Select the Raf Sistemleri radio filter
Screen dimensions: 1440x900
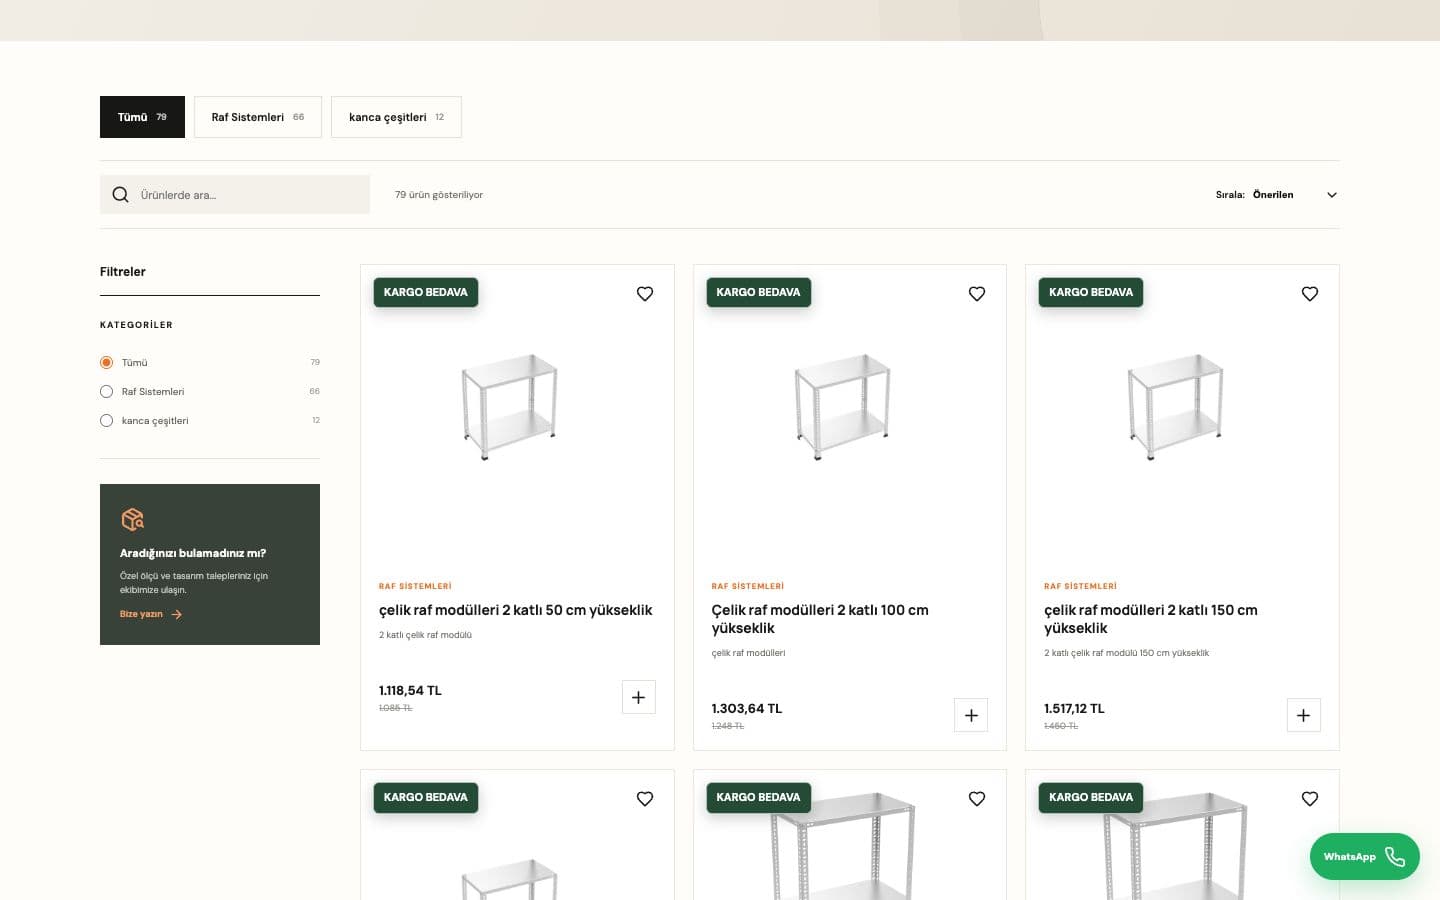106,391
